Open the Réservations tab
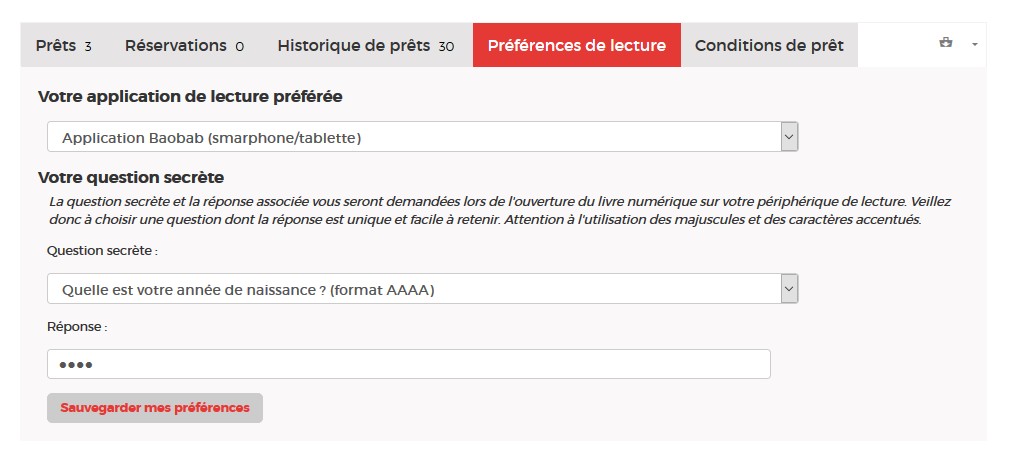The width and height of the screenshot is (1011, 449). point(175,46)
